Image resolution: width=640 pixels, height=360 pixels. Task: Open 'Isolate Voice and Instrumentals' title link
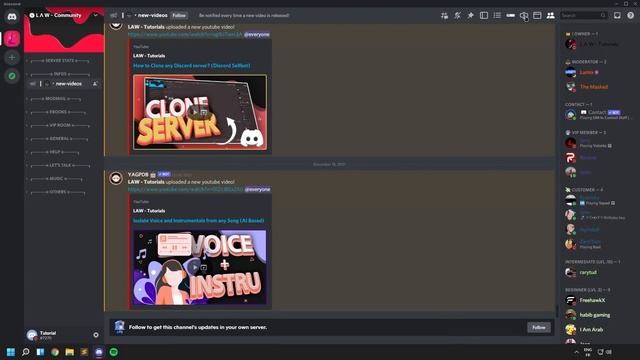pos(198,220)
